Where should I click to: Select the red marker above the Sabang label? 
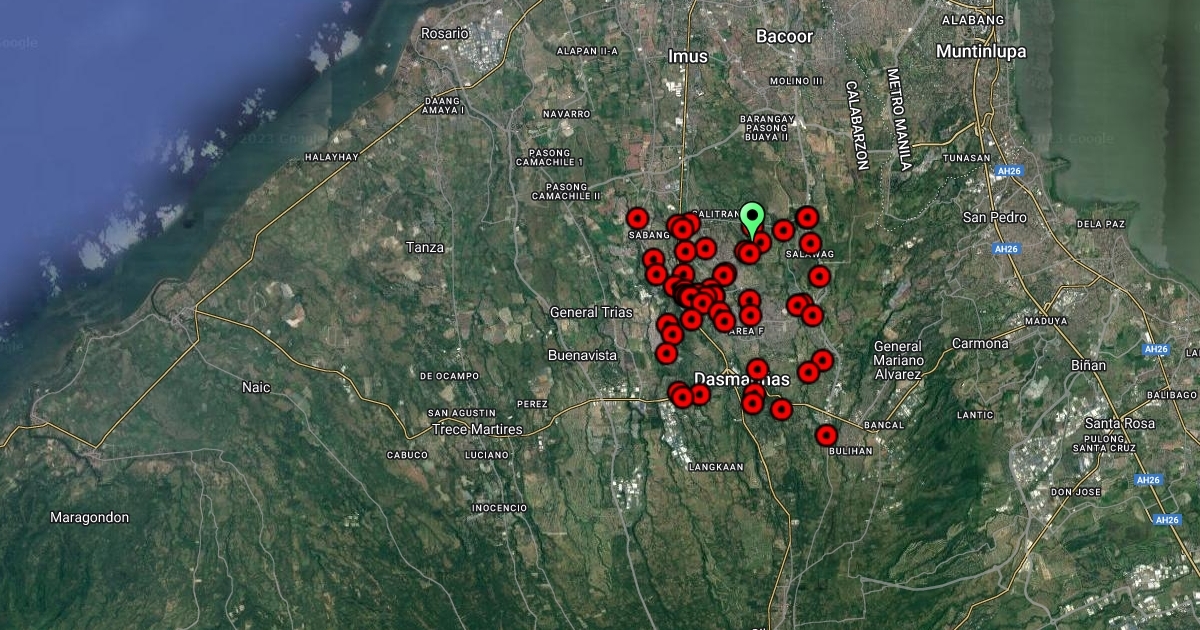pyautogui.click(x=637, y=217)
